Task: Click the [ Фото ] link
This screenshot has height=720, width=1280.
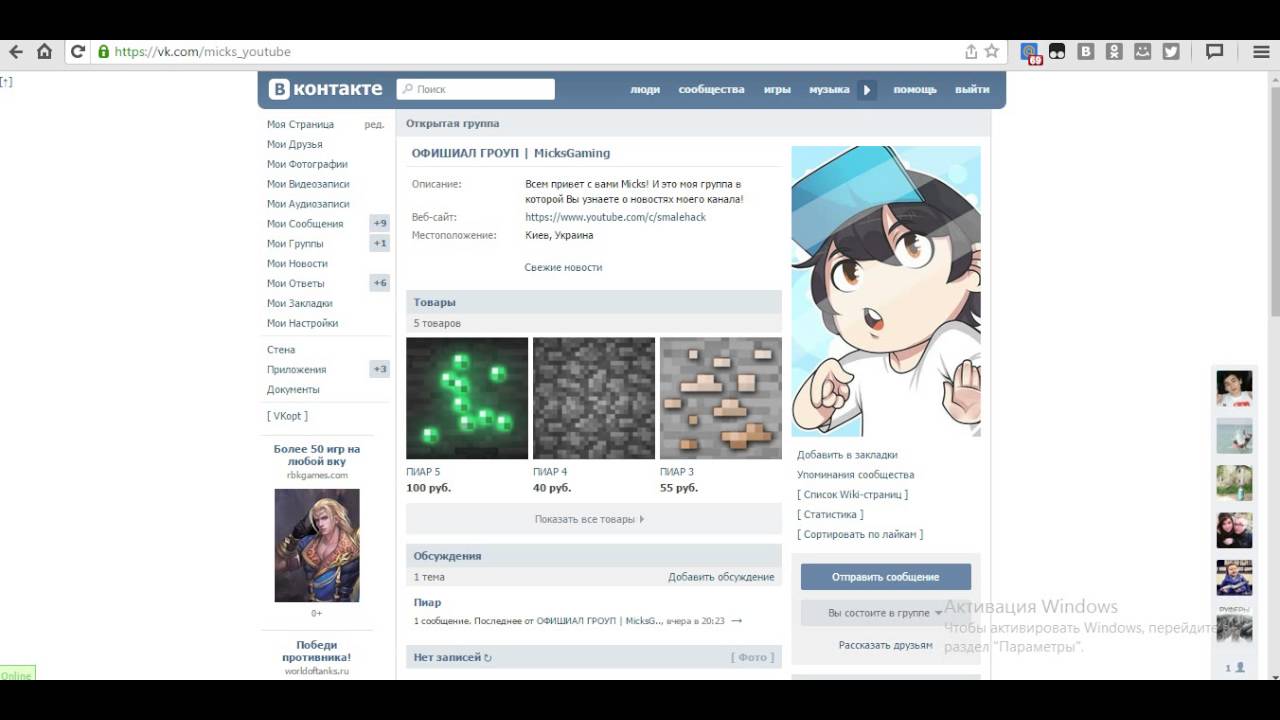Action: click(x=752, y=658)
